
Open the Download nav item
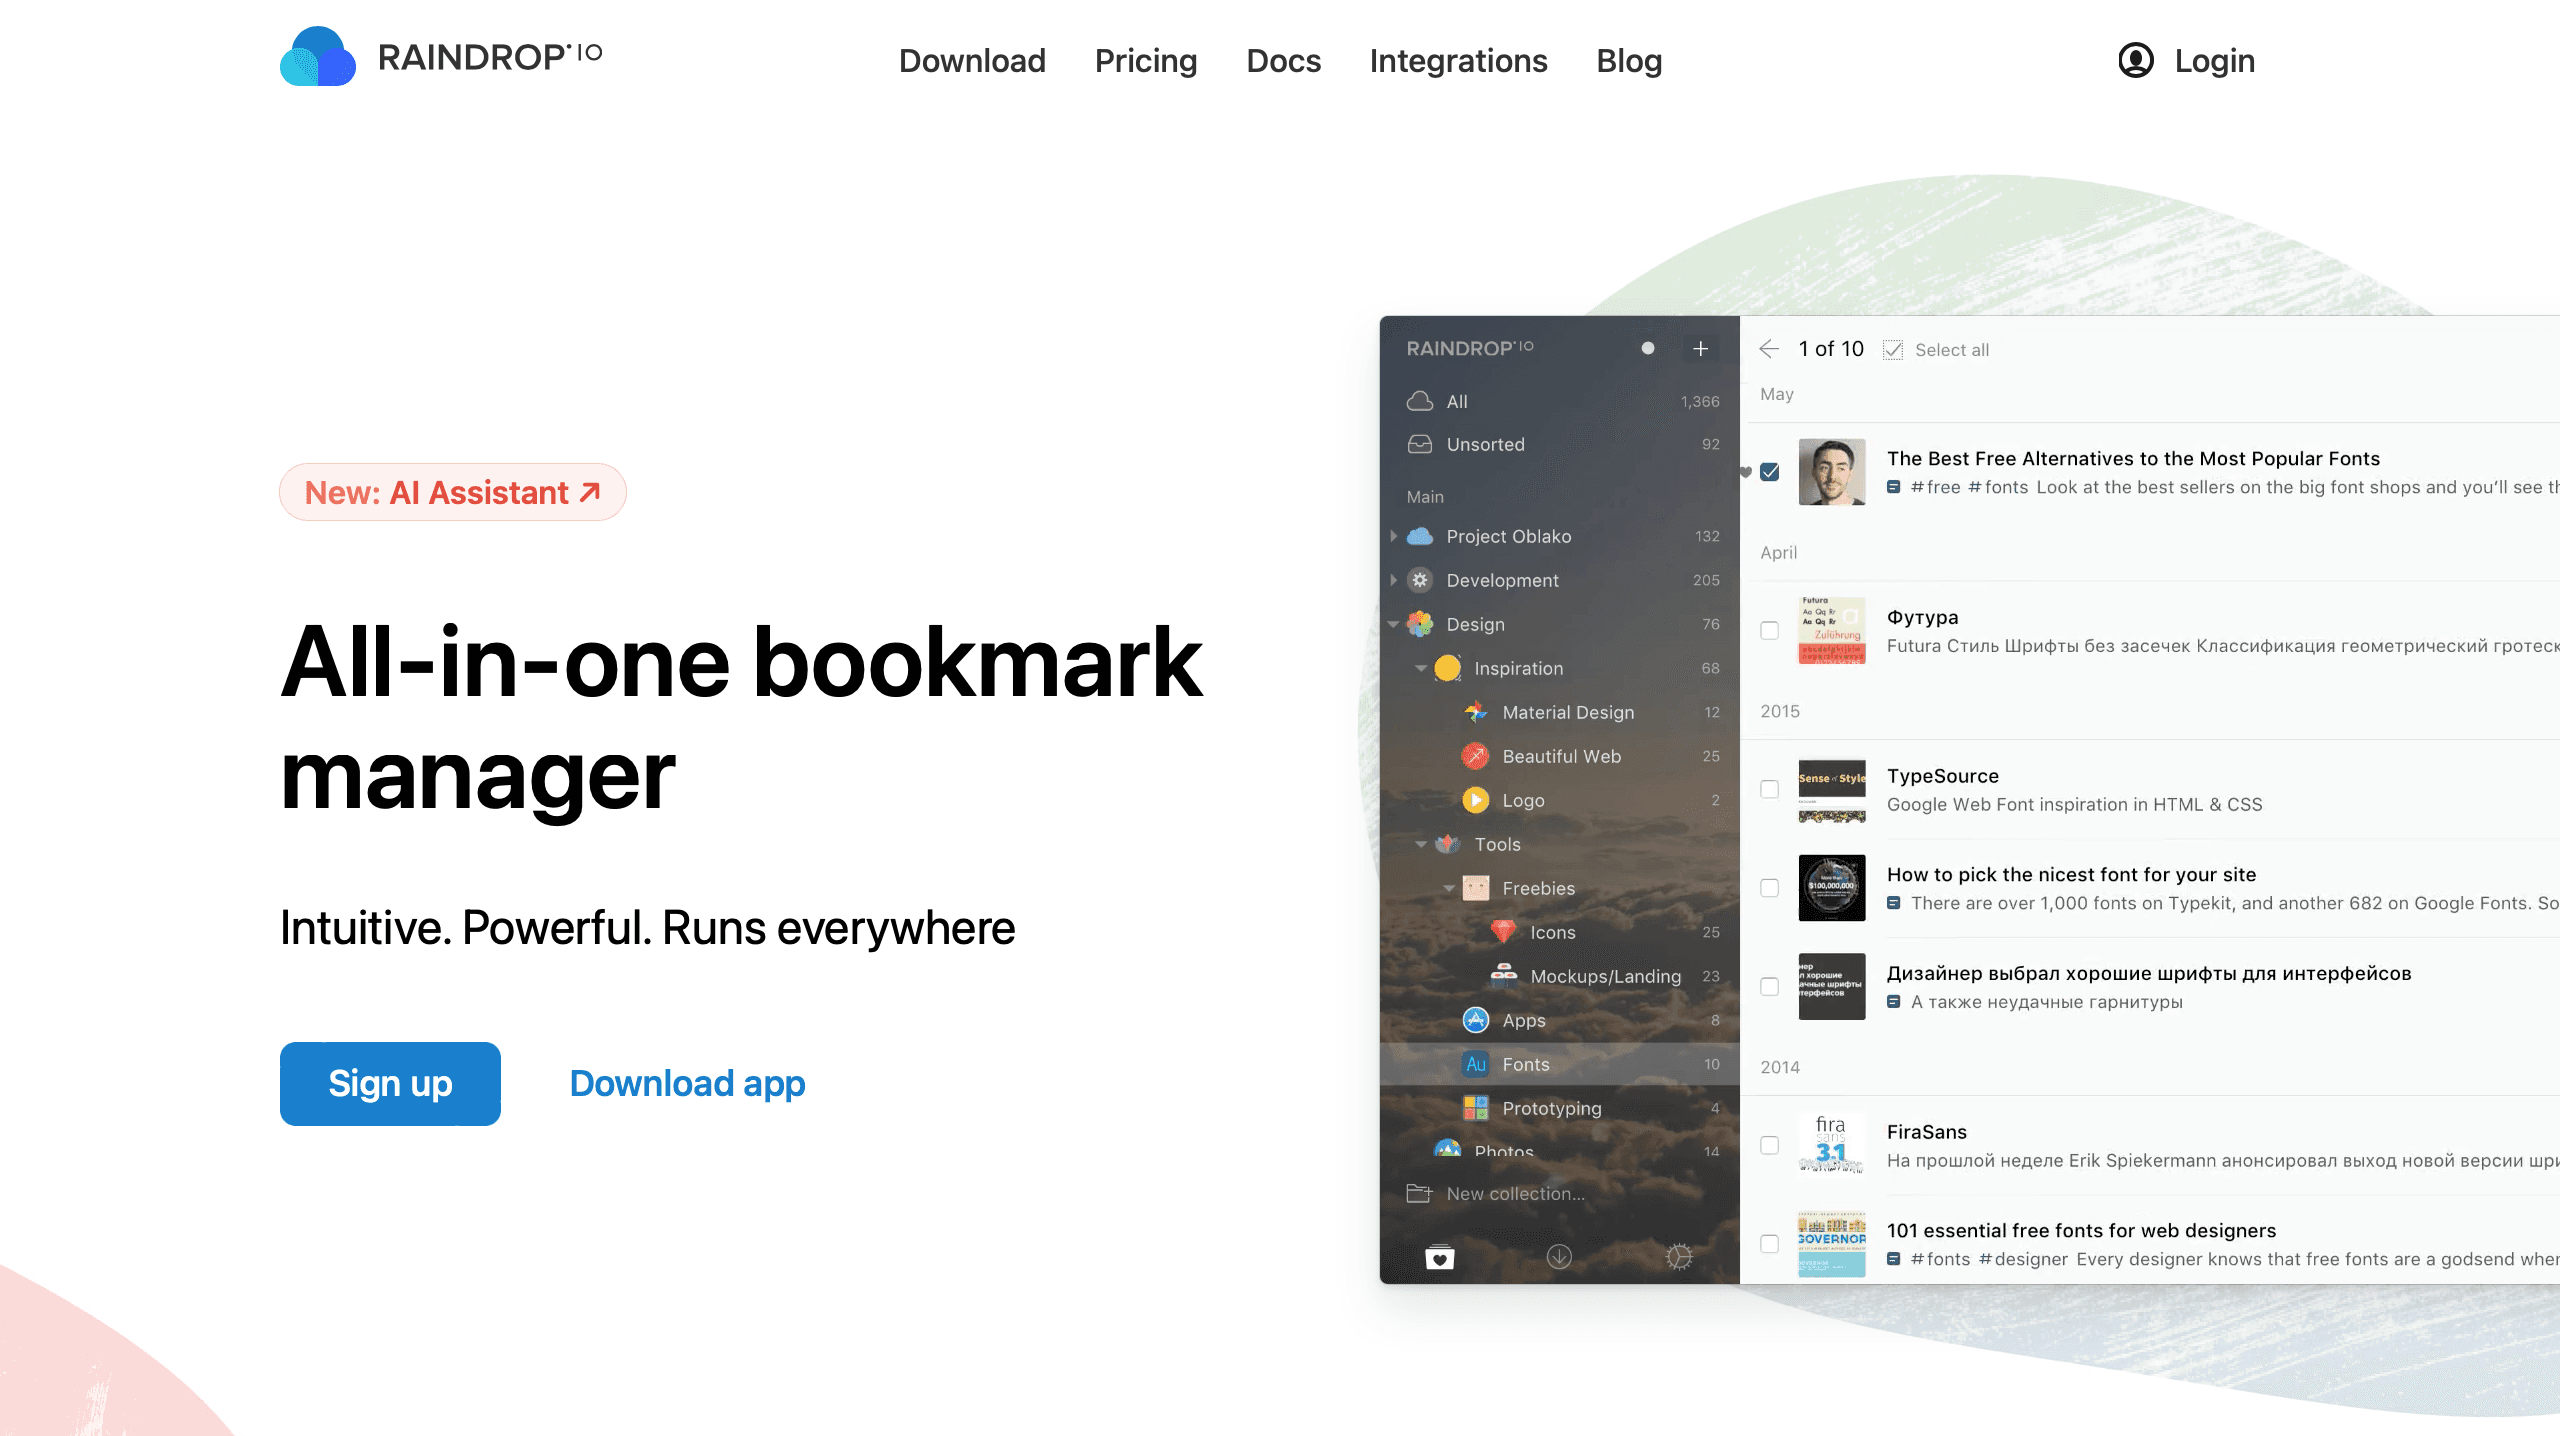point(972,61)
